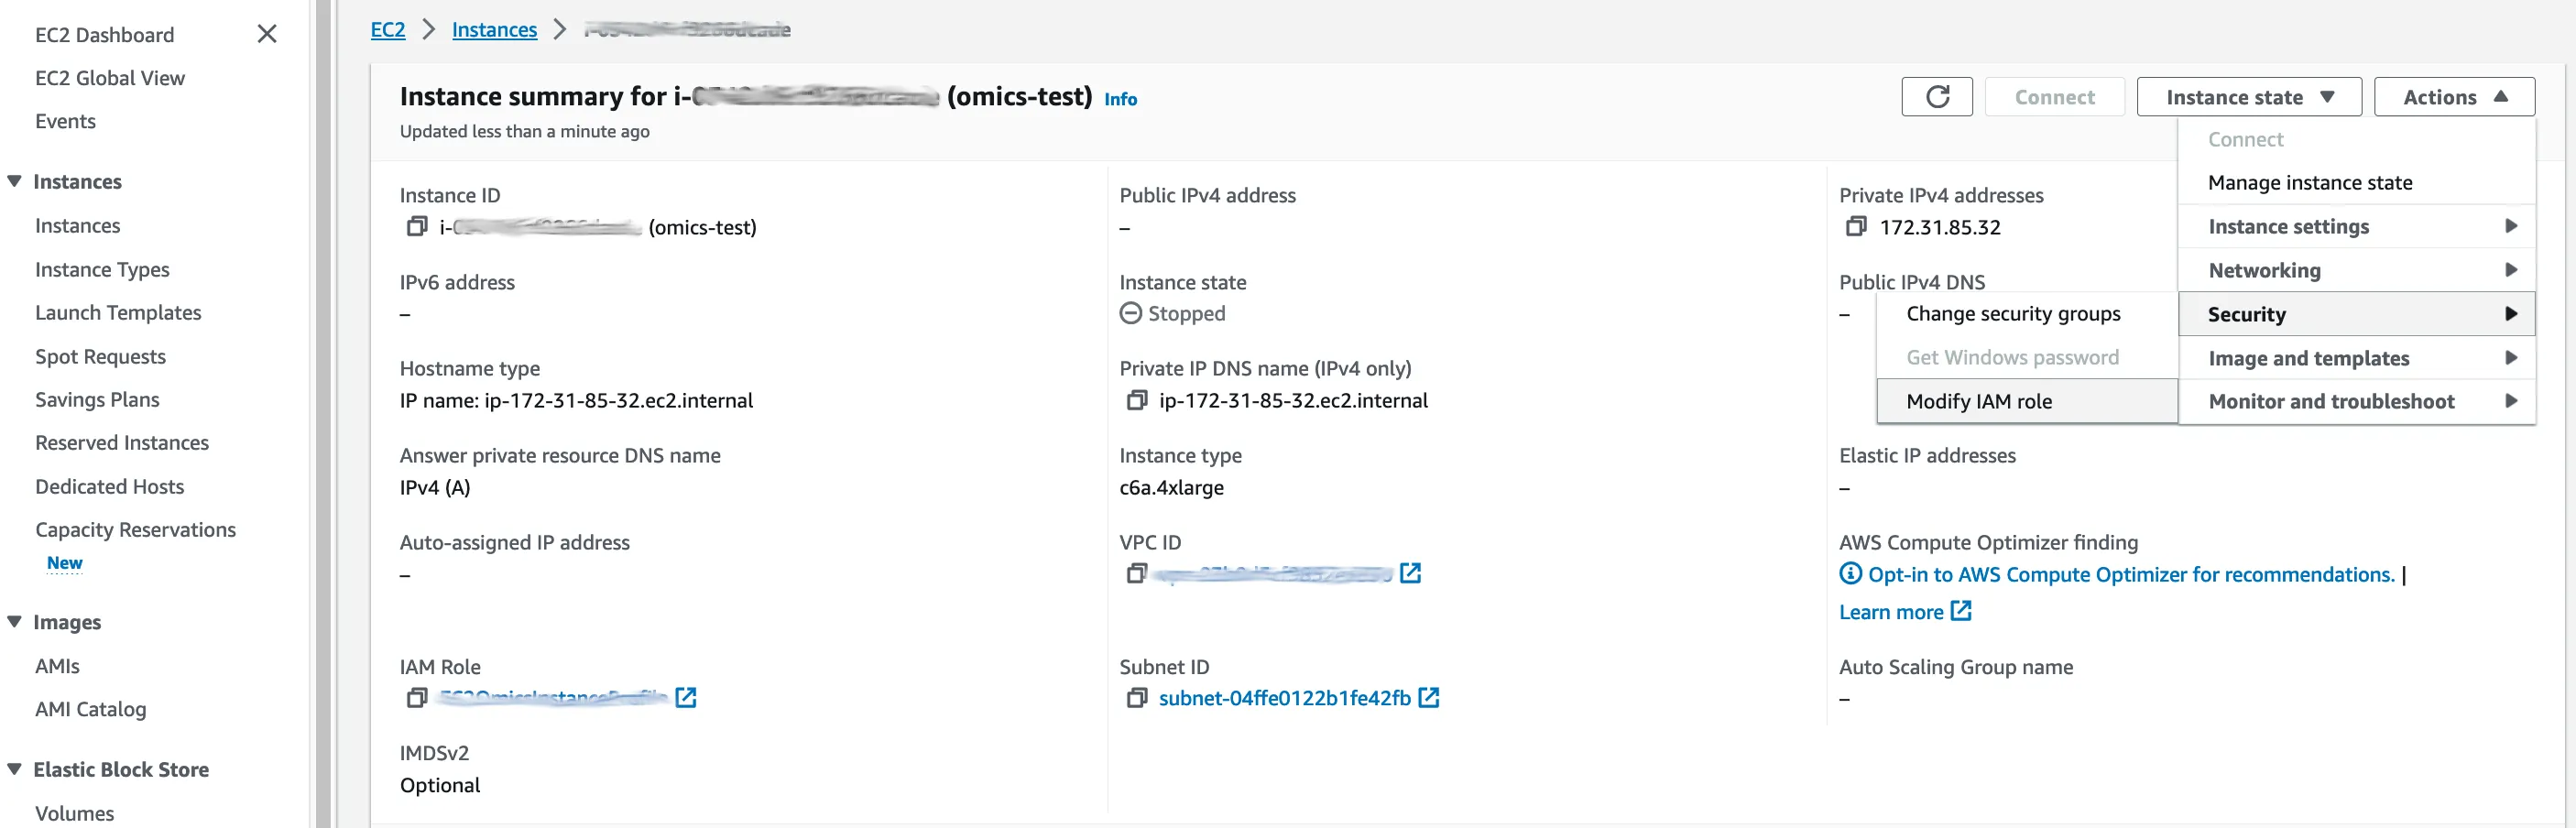
Task: Copy the Private IP DNS name
Action: point(1136,400)
